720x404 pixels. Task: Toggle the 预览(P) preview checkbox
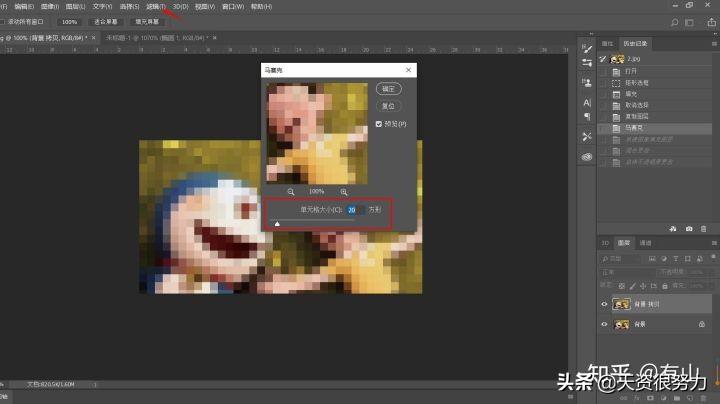click(378, 124)
